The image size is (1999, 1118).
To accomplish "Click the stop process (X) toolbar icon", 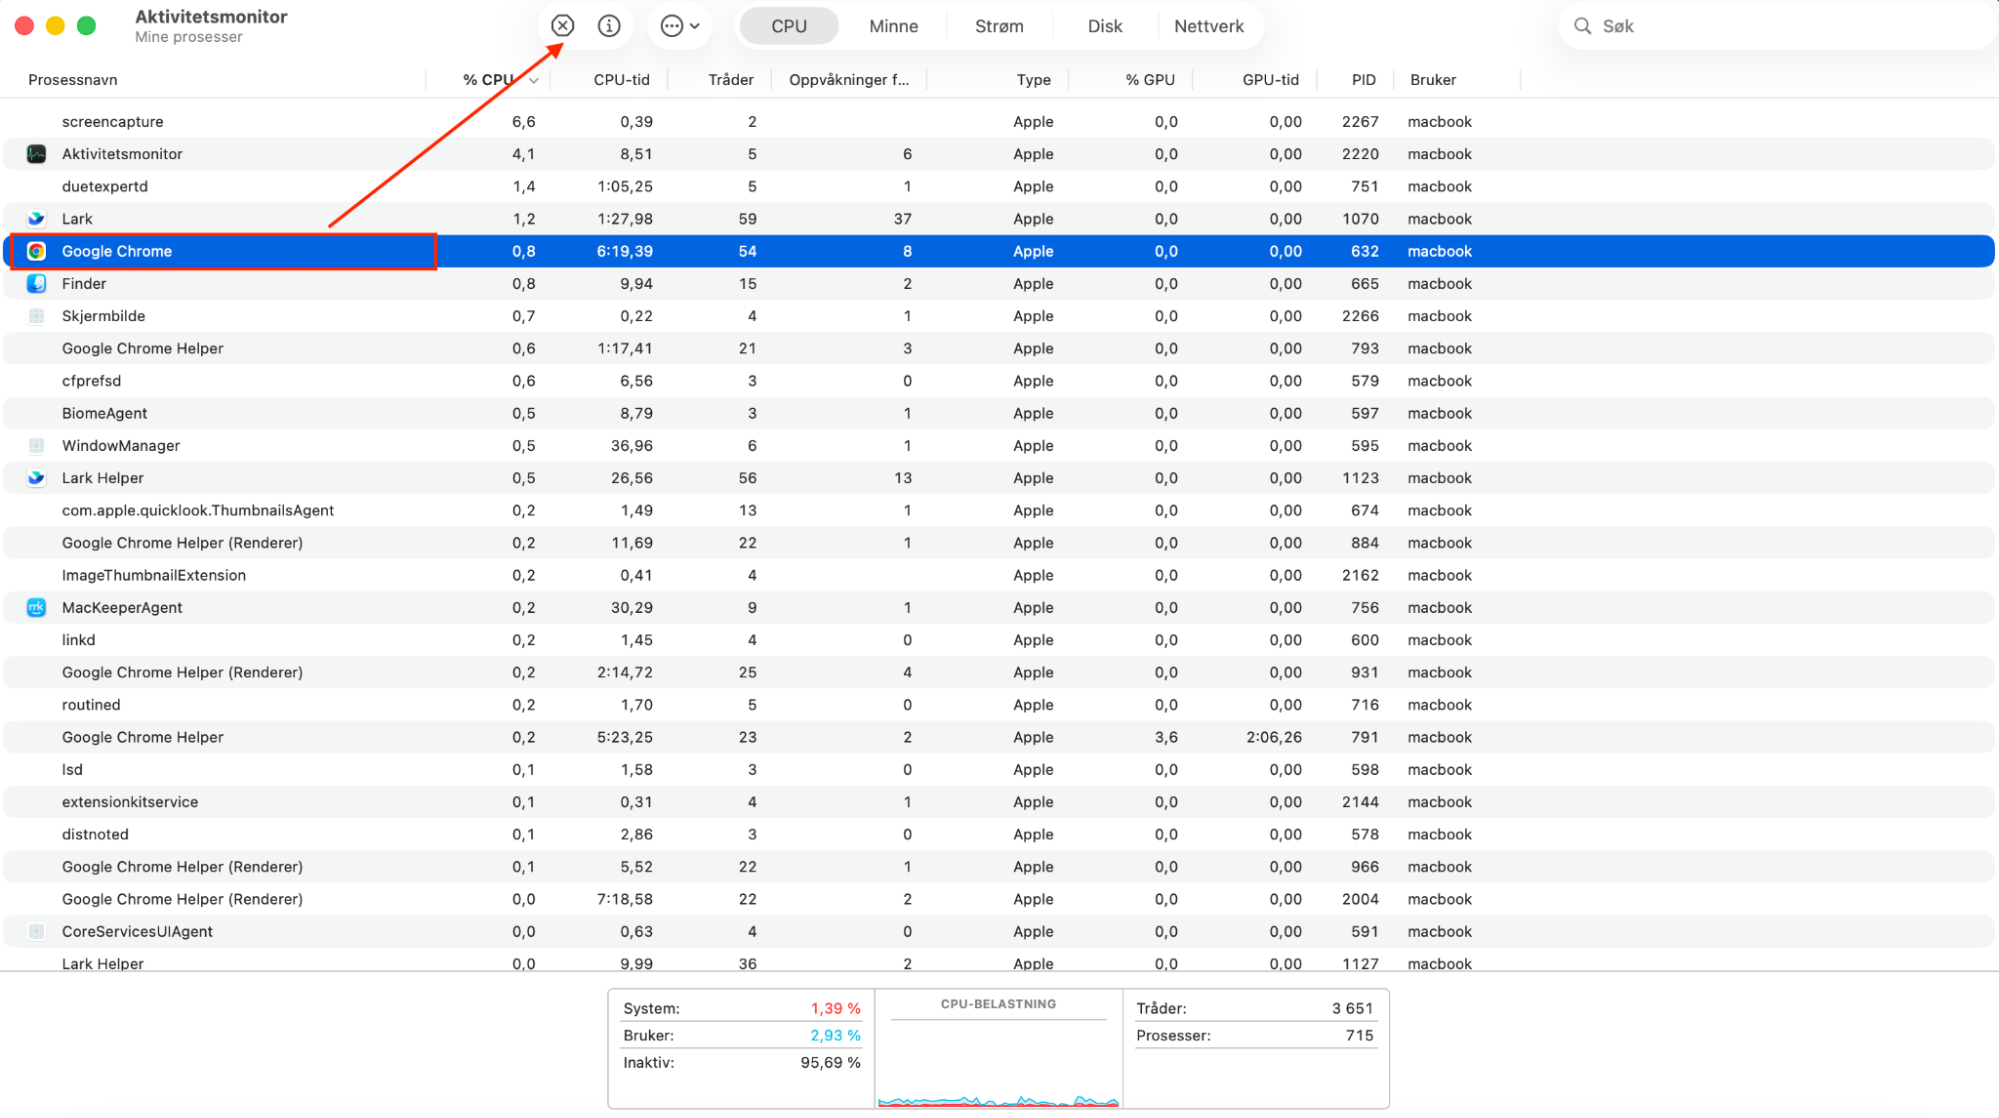I will (563, 26).
